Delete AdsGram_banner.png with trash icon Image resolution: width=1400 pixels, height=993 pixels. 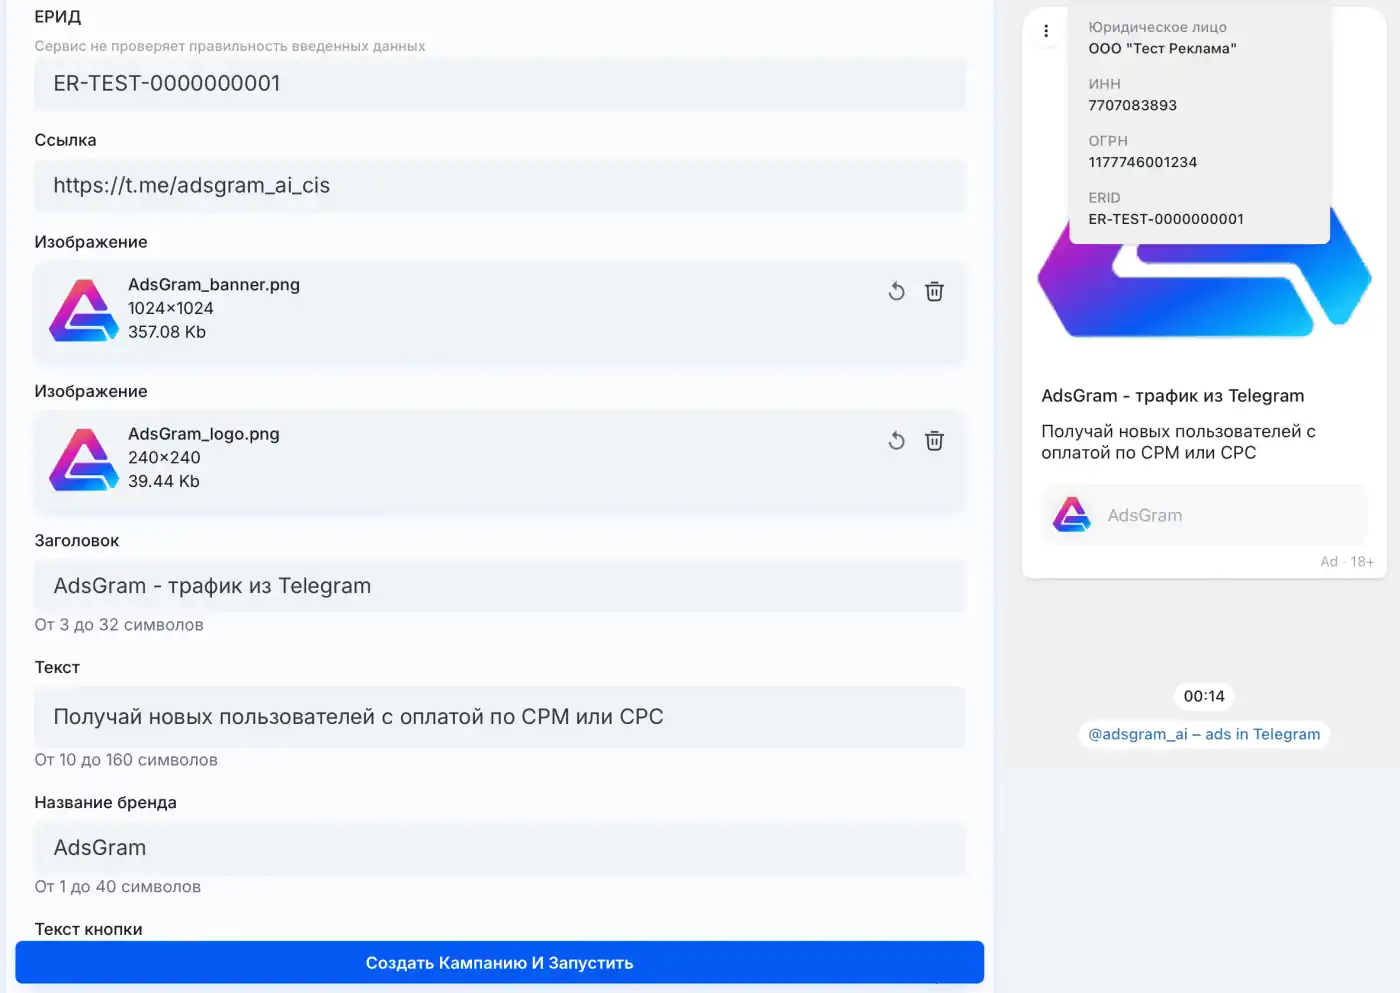[934, 291]
